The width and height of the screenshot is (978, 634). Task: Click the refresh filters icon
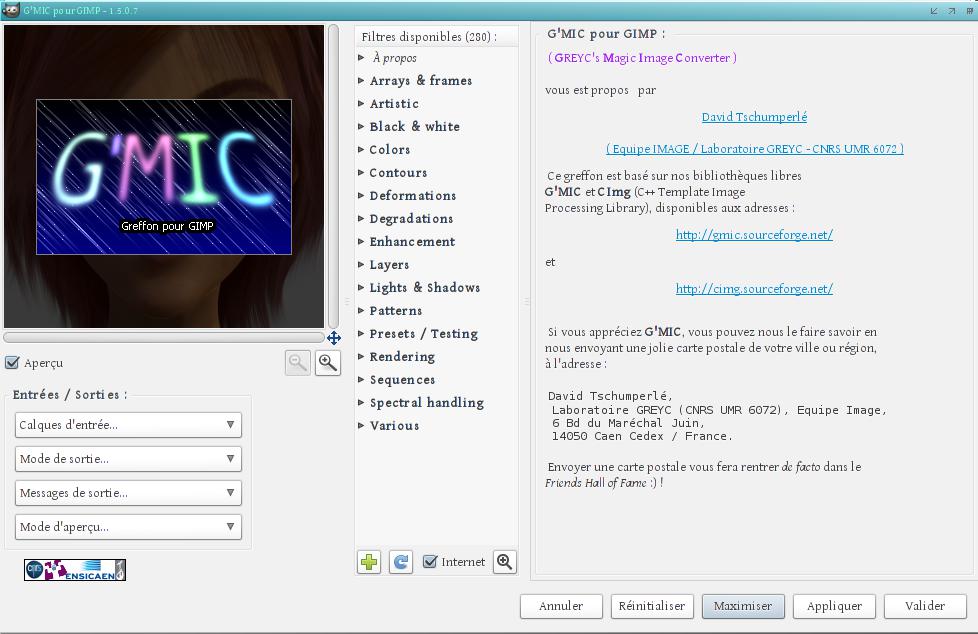click(x=400, y=562)
